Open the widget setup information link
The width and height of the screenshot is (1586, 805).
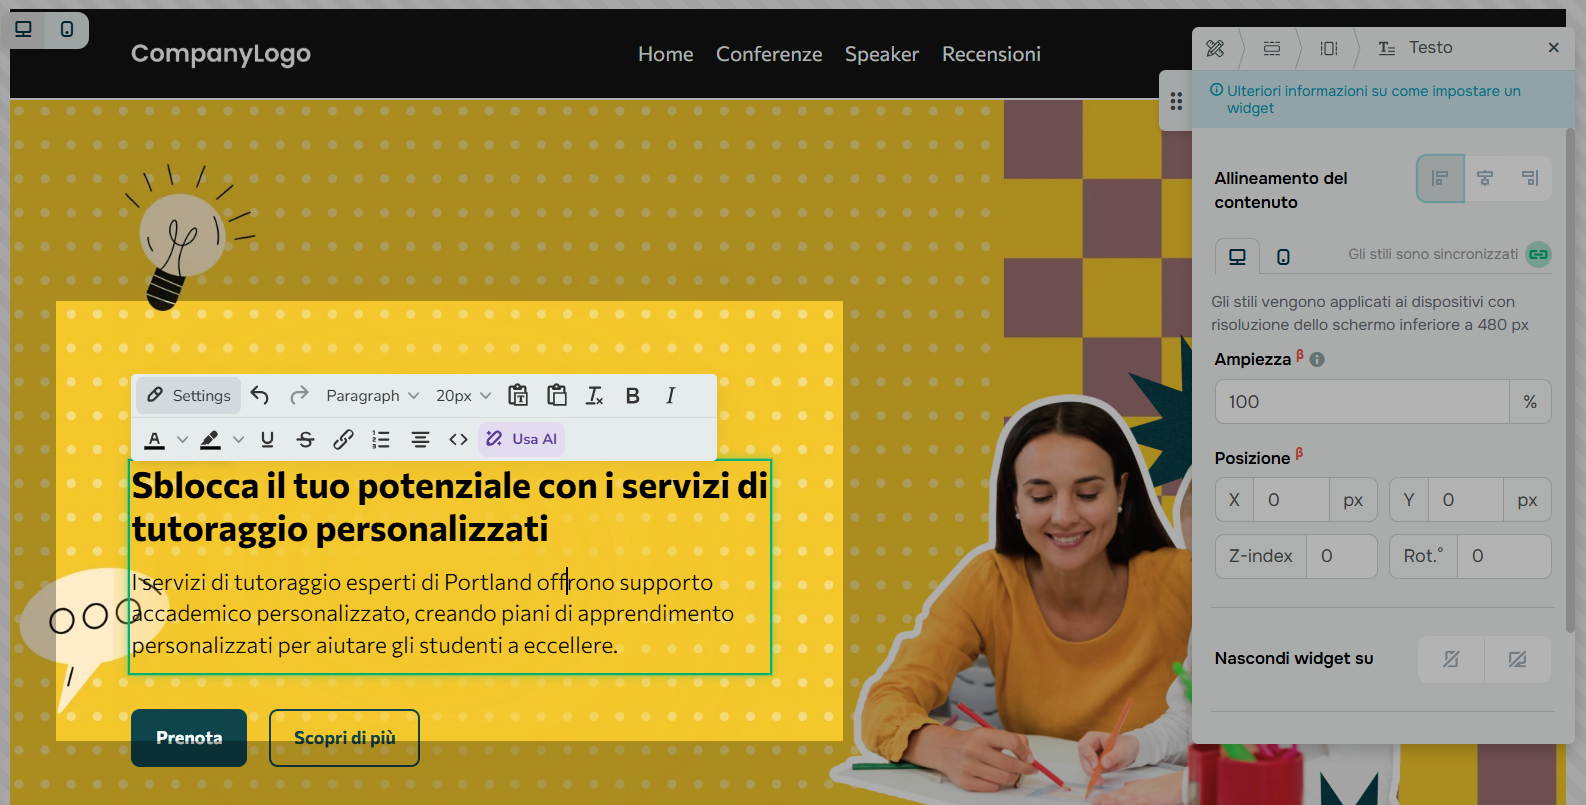click(x=1373, y=99)
